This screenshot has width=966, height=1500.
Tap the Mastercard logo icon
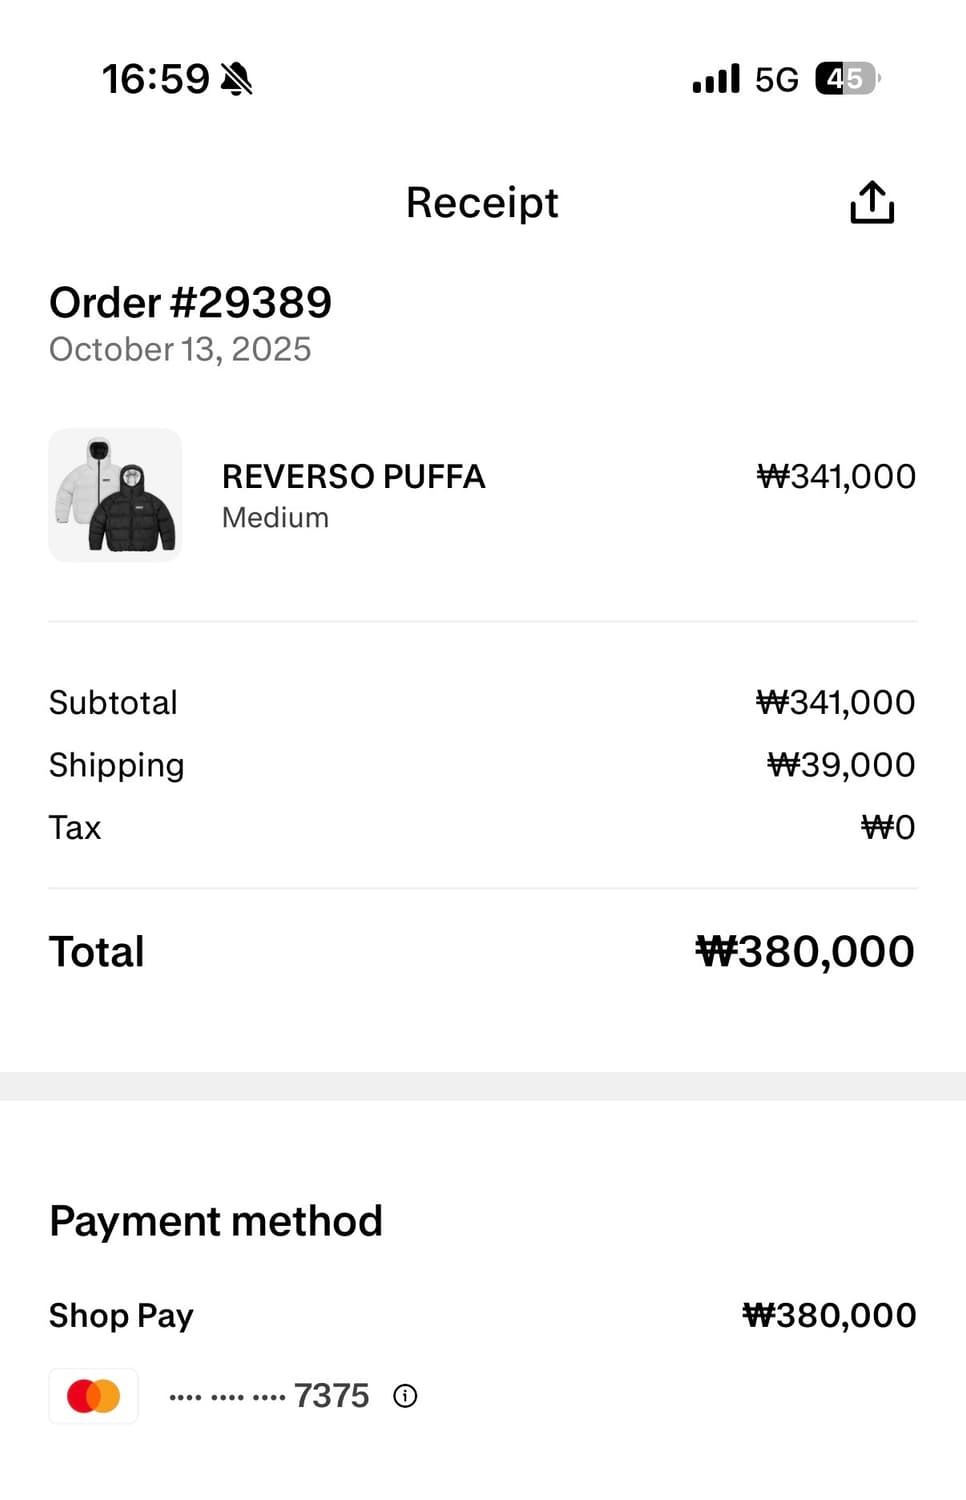[x=94, y=1396]
